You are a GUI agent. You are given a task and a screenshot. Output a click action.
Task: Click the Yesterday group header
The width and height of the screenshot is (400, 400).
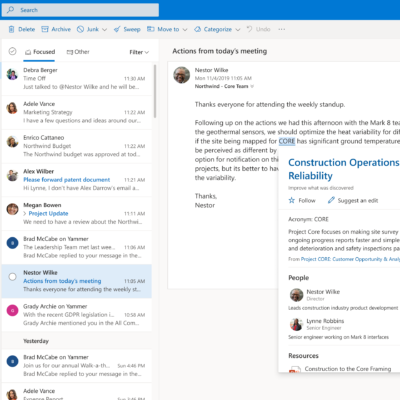36,341
